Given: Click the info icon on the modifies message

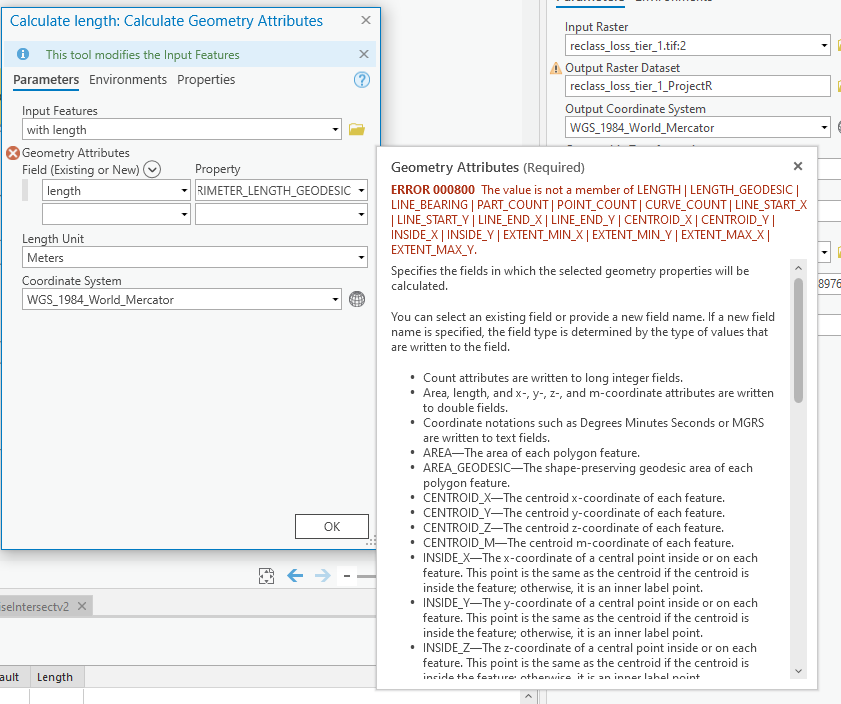Looking at the screenshot, I should pos(24,52).
